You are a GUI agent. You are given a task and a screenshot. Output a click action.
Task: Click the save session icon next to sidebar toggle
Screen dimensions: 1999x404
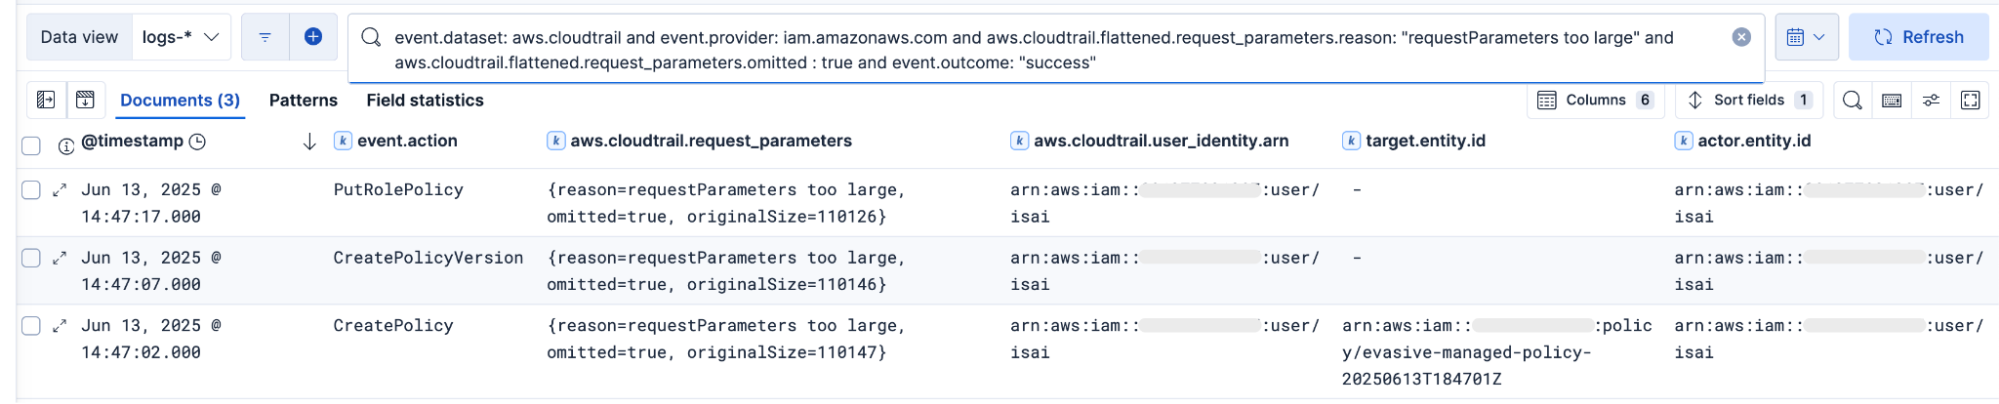[x=85, y=100]
